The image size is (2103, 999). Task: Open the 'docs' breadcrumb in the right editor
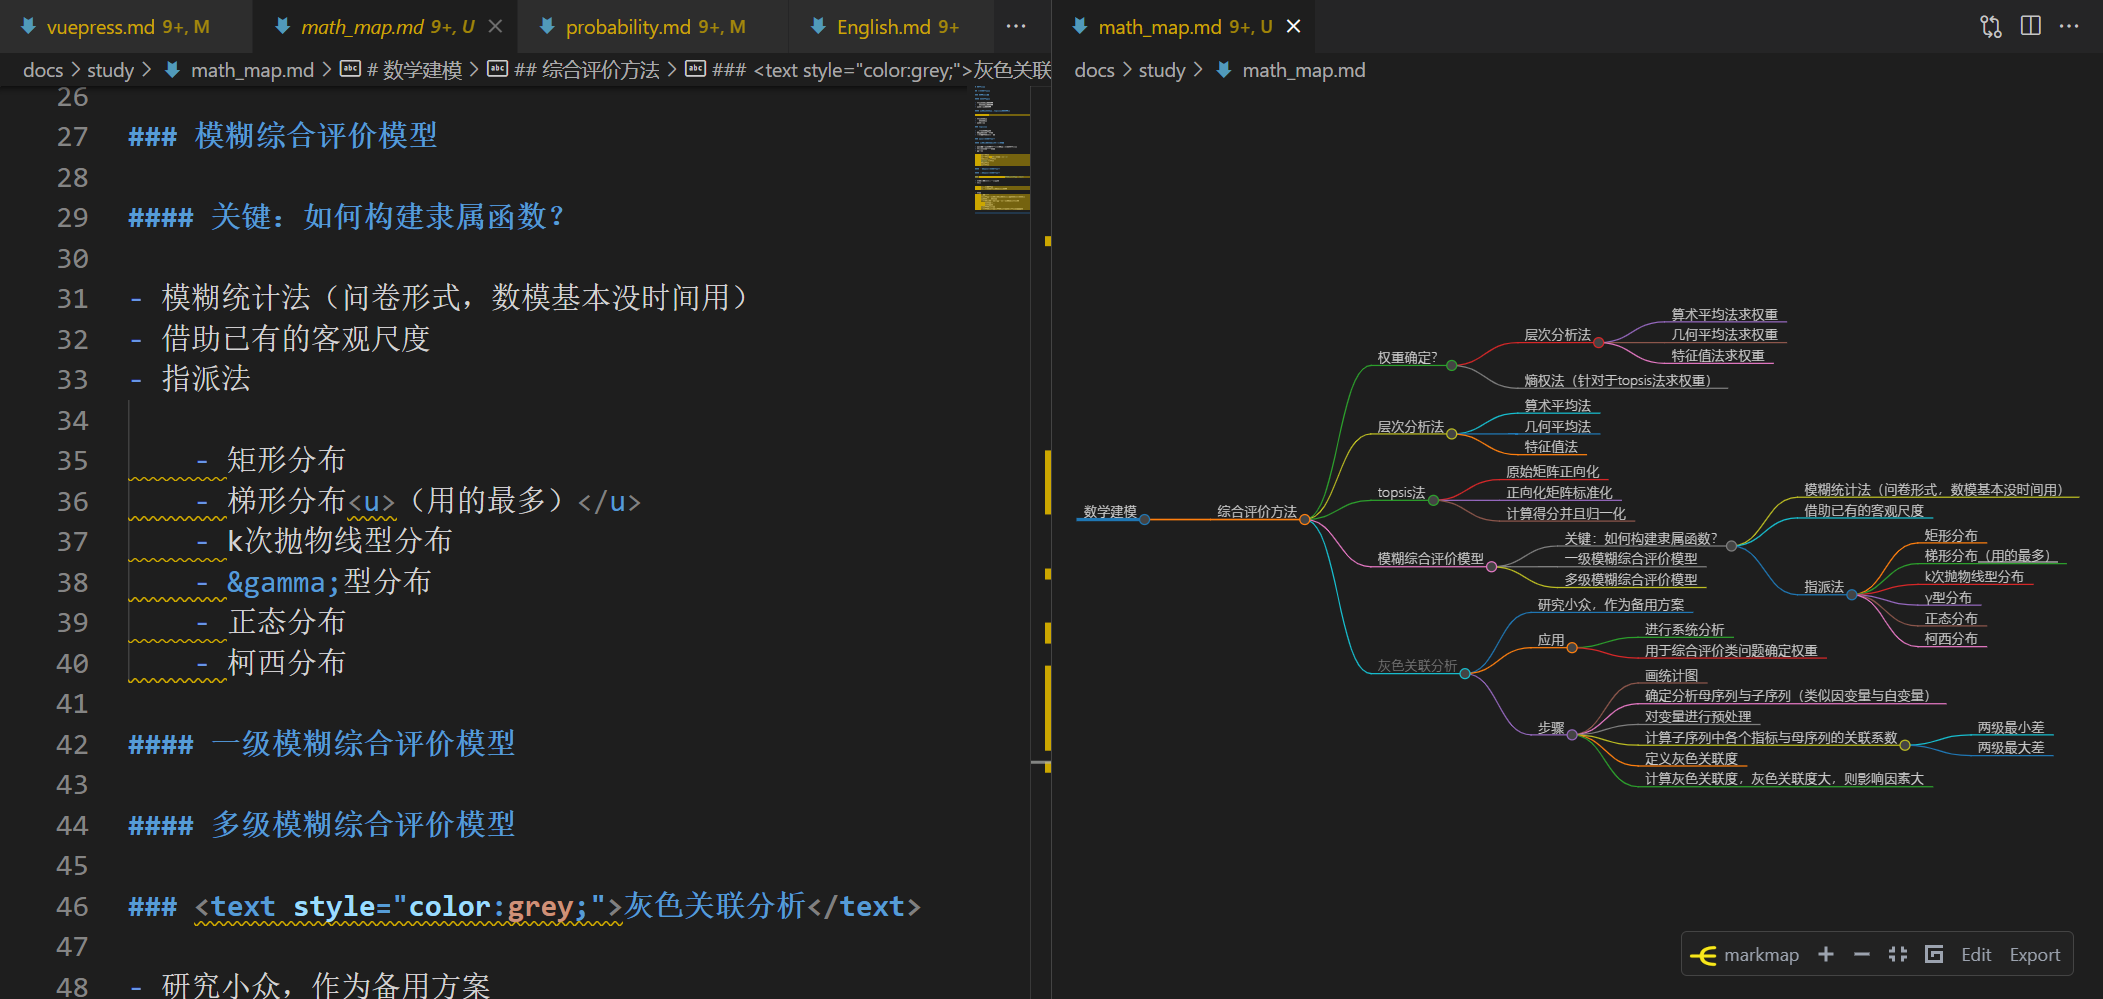(1094, 70)
